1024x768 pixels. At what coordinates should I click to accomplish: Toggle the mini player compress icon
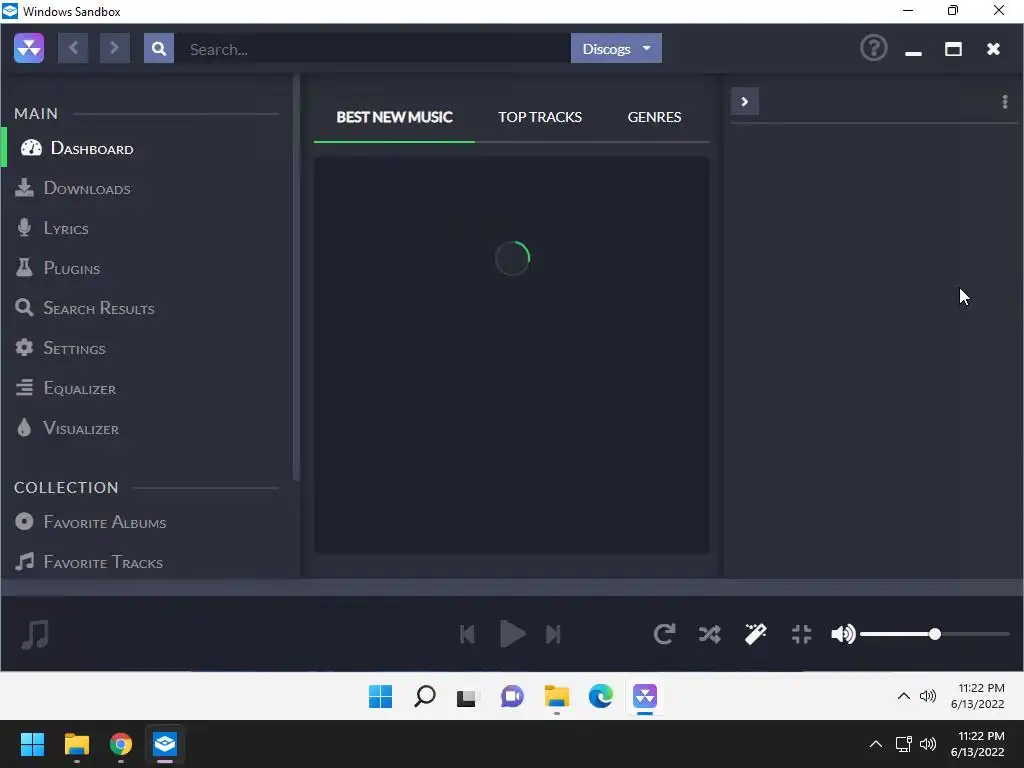click(801, 633)
